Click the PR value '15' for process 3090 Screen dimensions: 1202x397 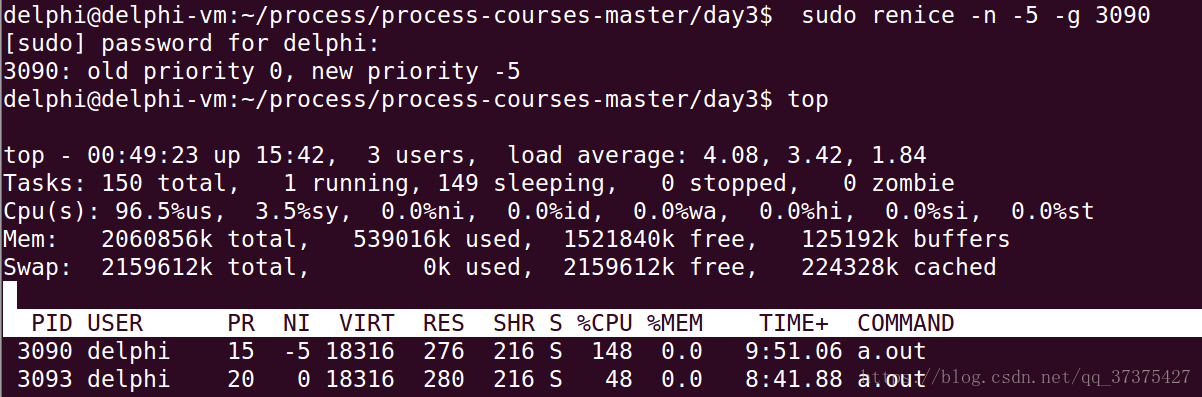pyautogui.click(x=241, y=352)
